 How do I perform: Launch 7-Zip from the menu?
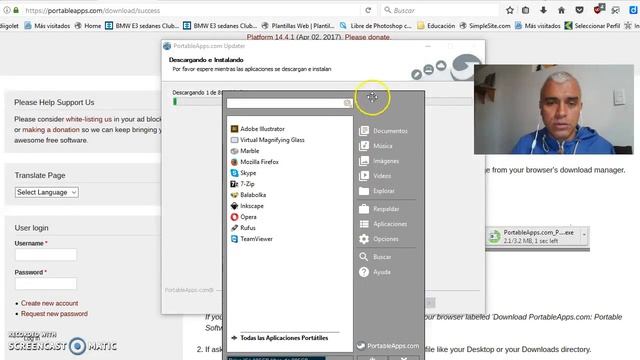coord(242,184)
